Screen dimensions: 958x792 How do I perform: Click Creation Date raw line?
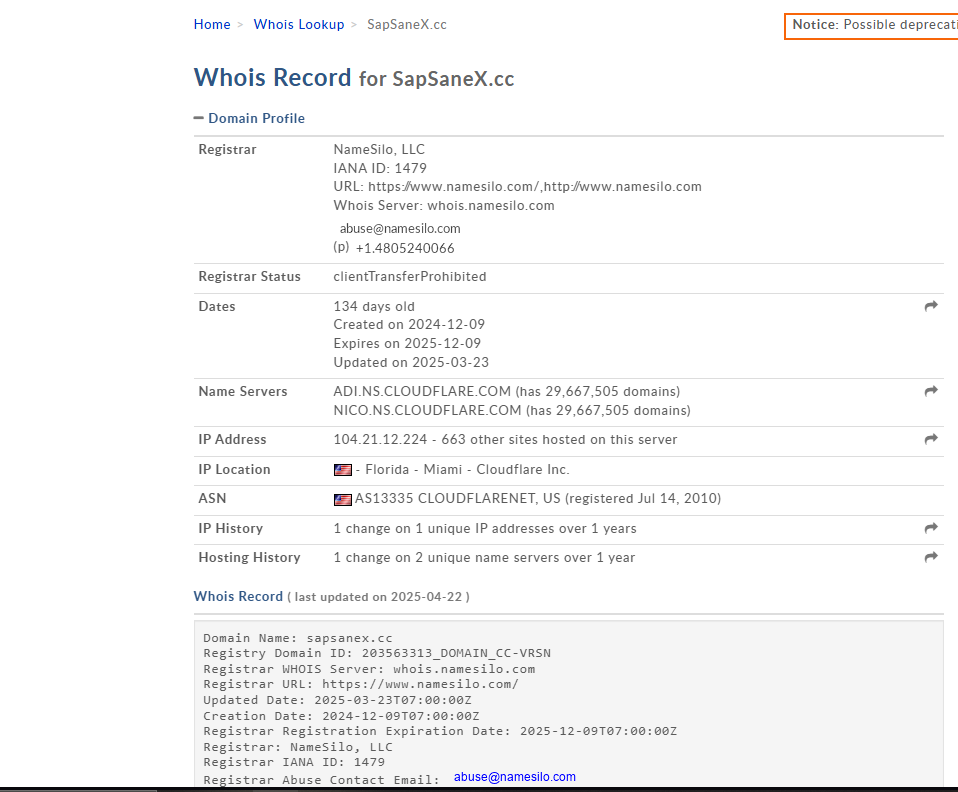point(341,716)
